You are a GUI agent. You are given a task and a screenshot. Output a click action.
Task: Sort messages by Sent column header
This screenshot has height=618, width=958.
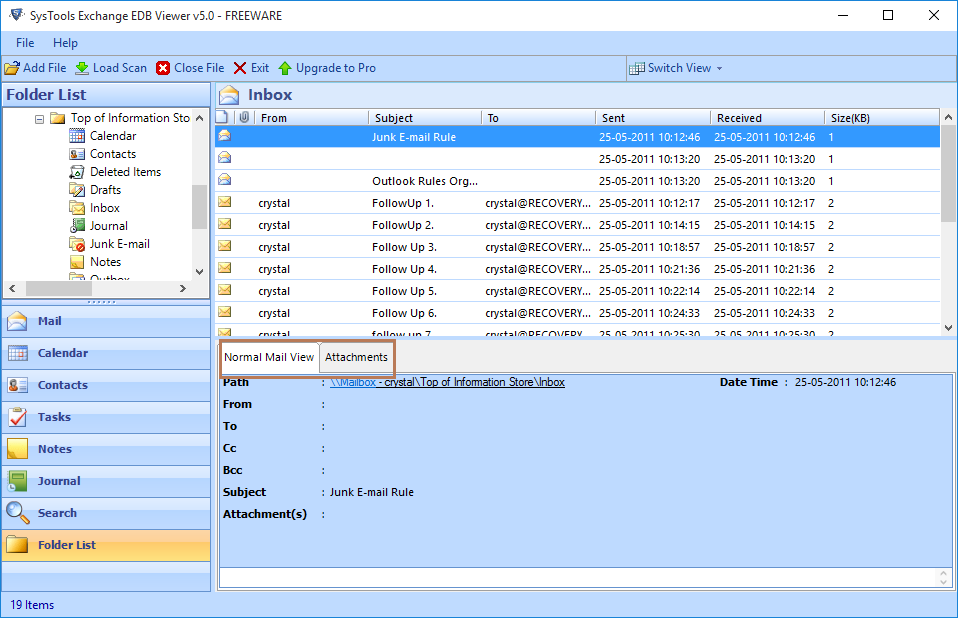coord(653,118)
